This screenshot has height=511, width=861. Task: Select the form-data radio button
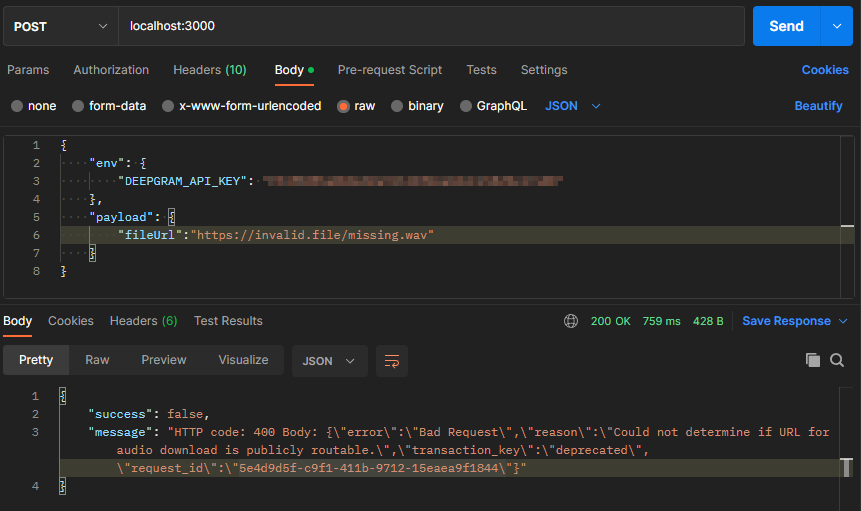coord(78,106)
